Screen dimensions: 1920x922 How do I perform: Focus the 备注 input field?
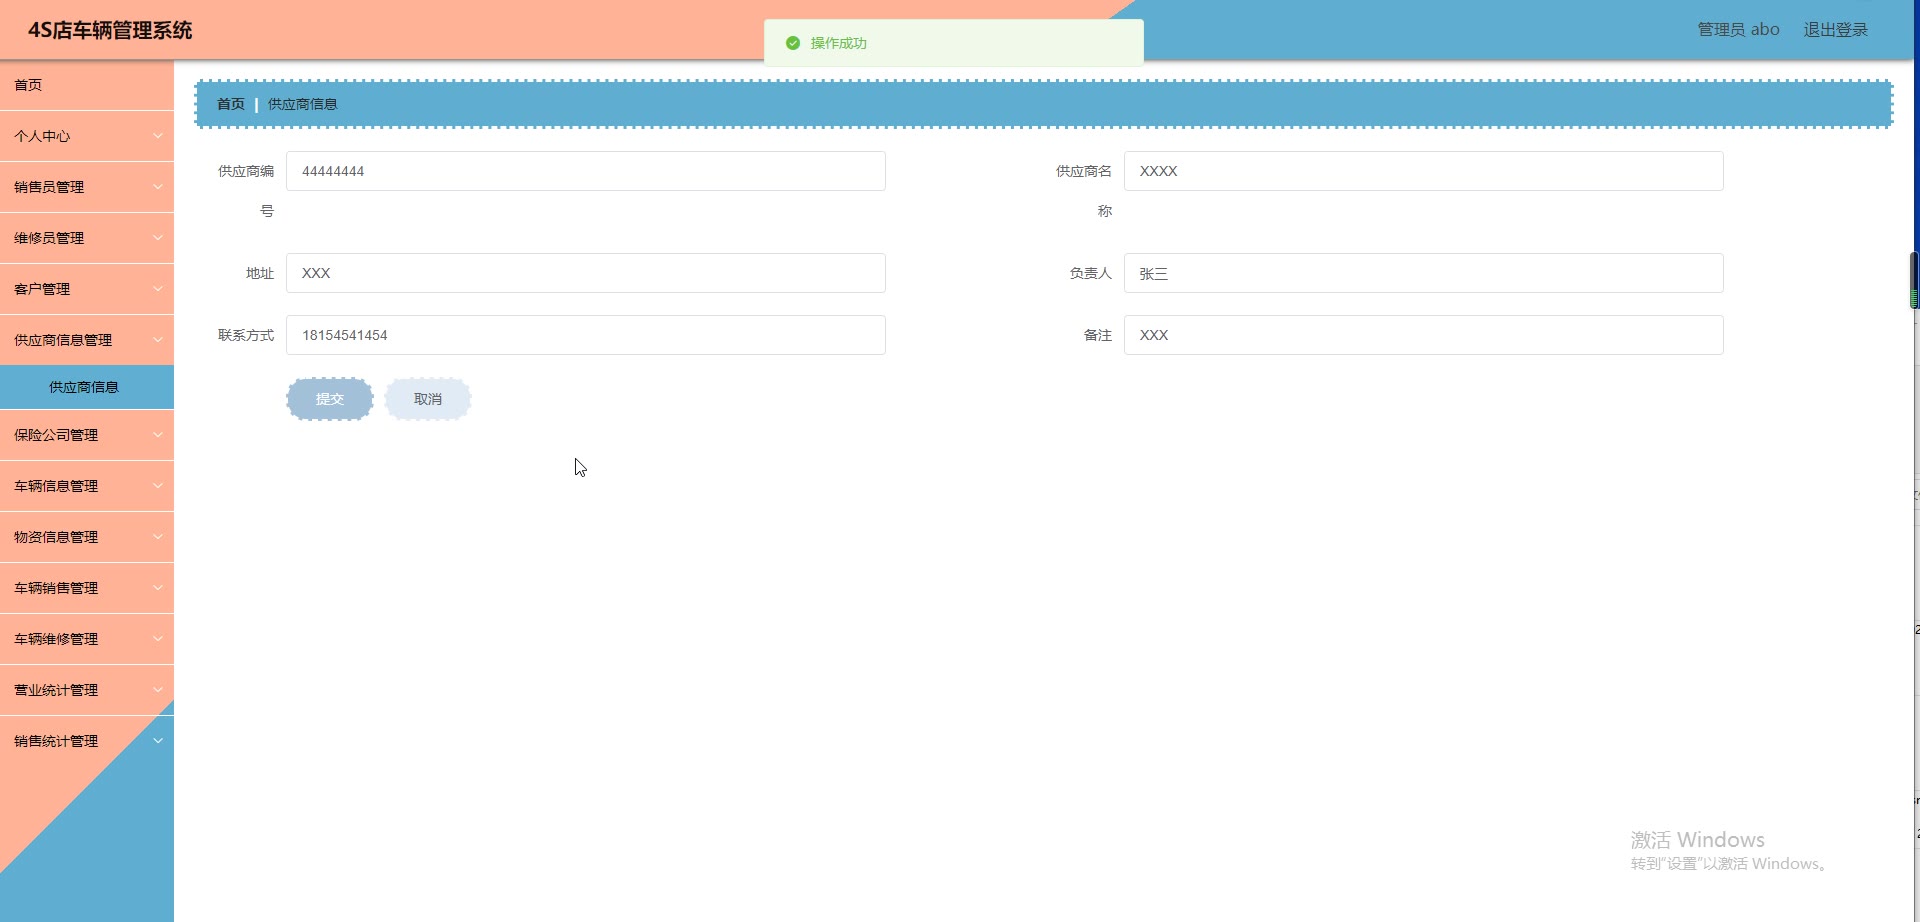coord(1424,335)
